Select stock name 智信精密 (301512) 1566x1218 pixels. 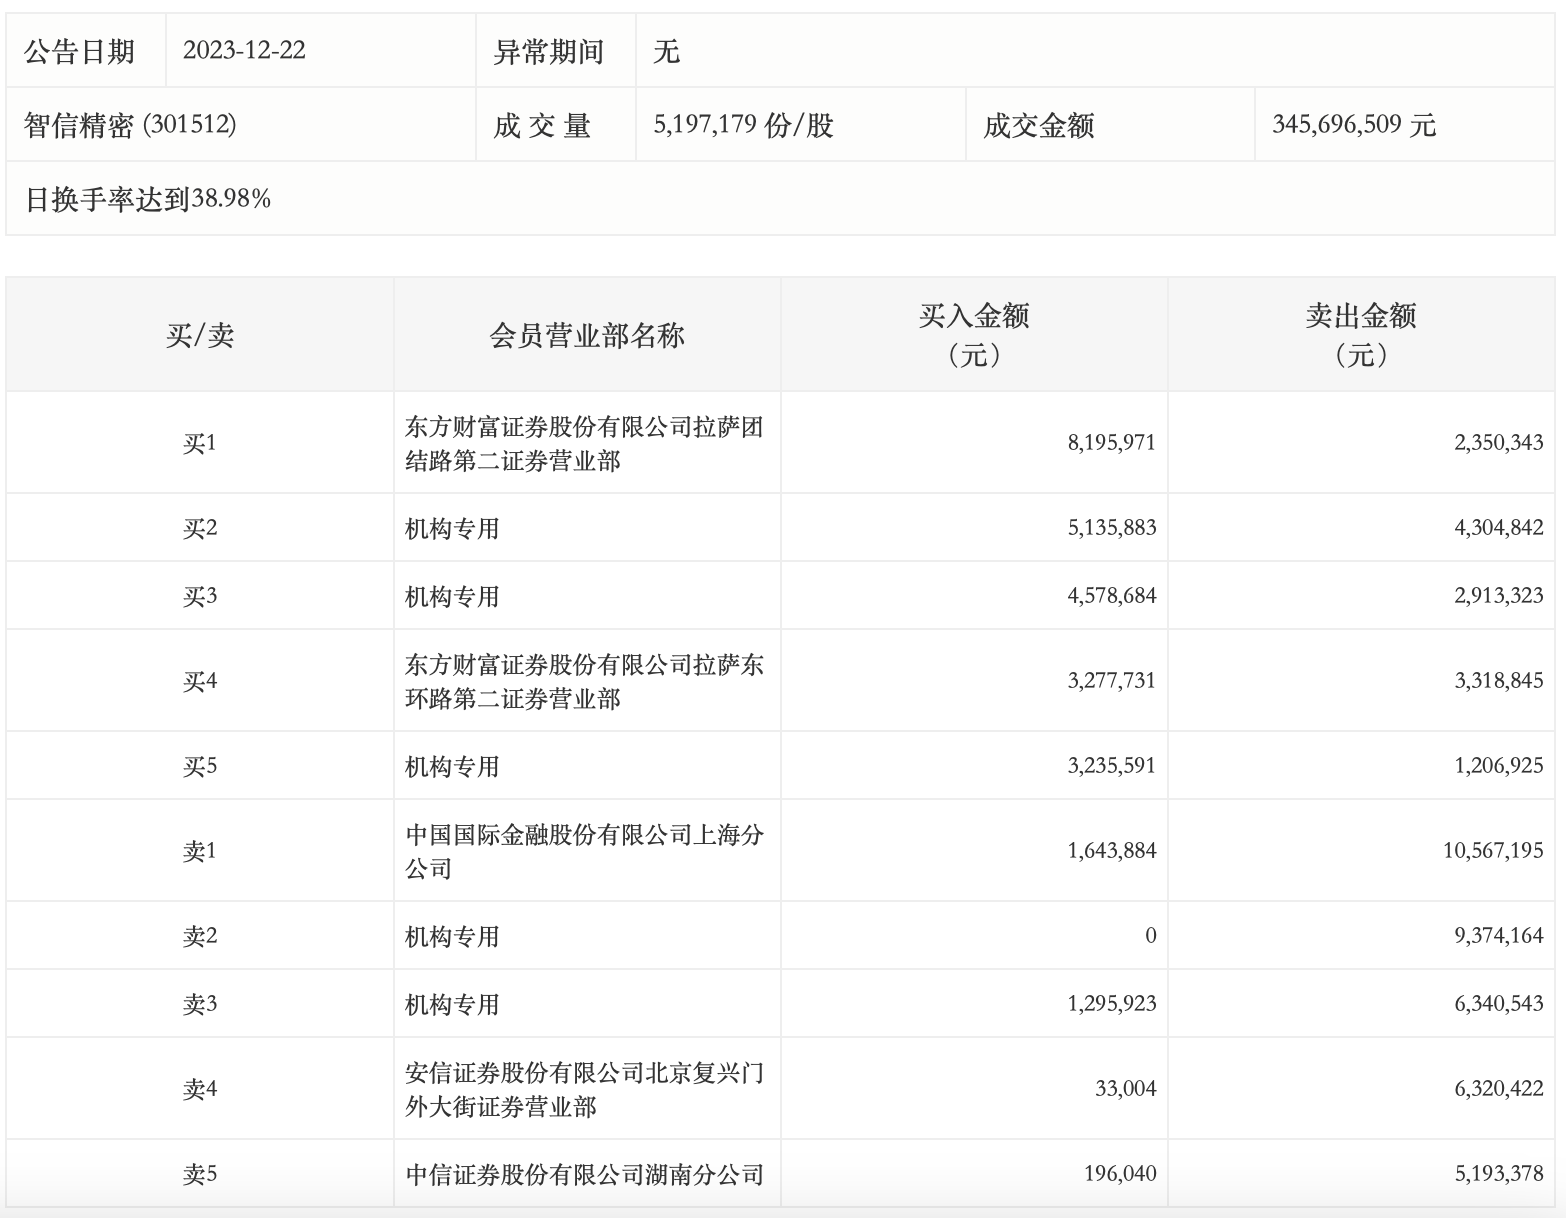130,125
